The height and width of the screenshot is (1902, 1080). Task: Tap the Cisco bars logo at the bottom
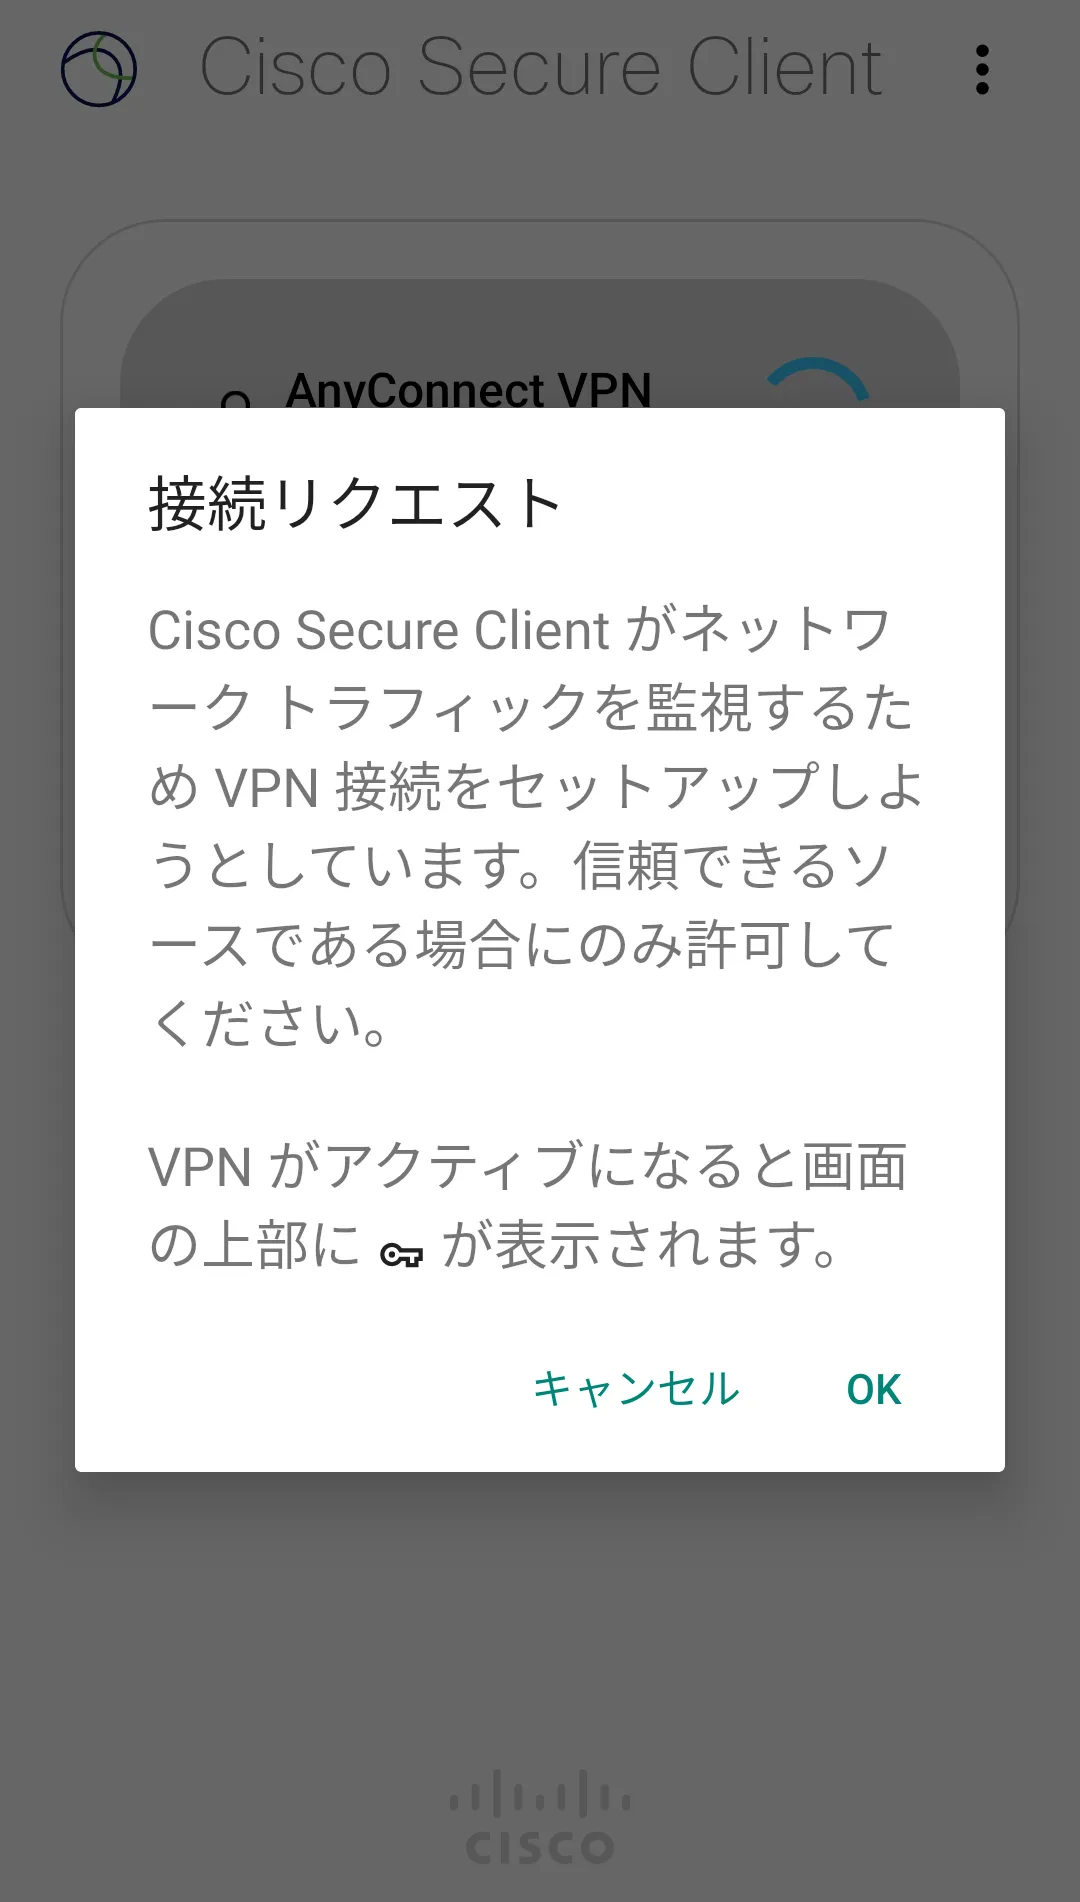540,1794
